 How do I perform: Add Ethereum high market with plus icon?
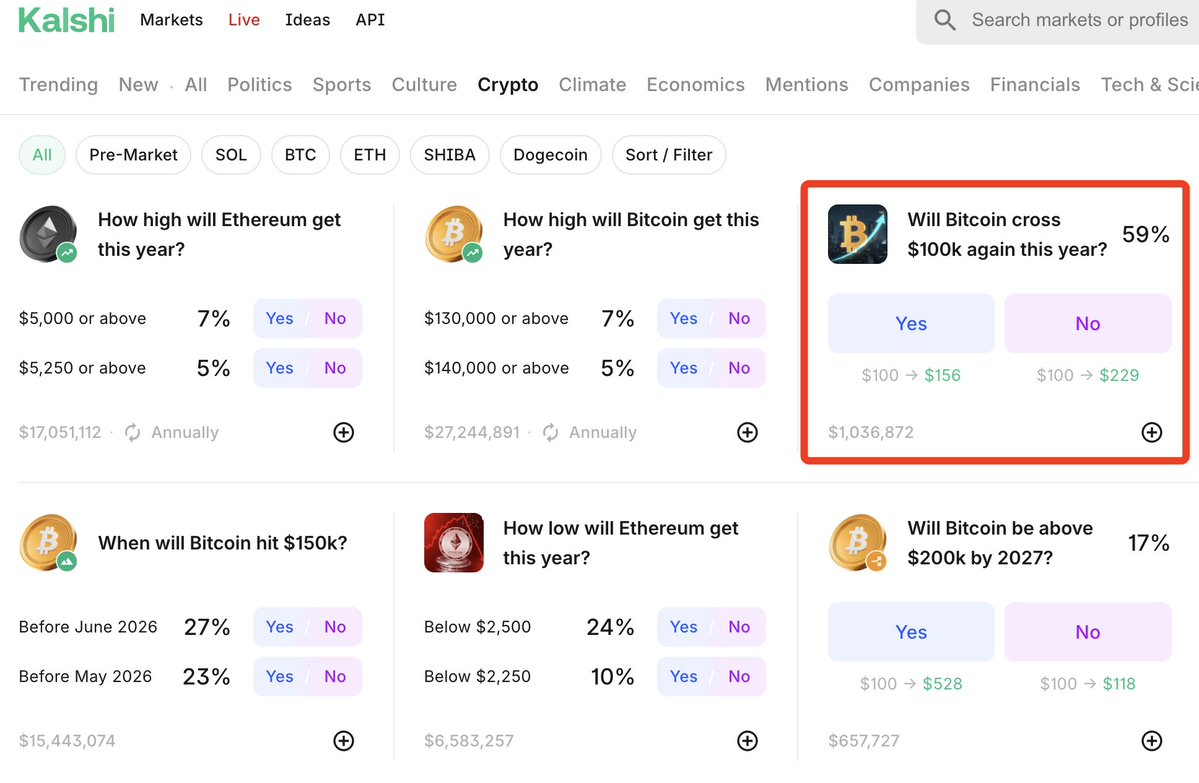click(343, 432)
